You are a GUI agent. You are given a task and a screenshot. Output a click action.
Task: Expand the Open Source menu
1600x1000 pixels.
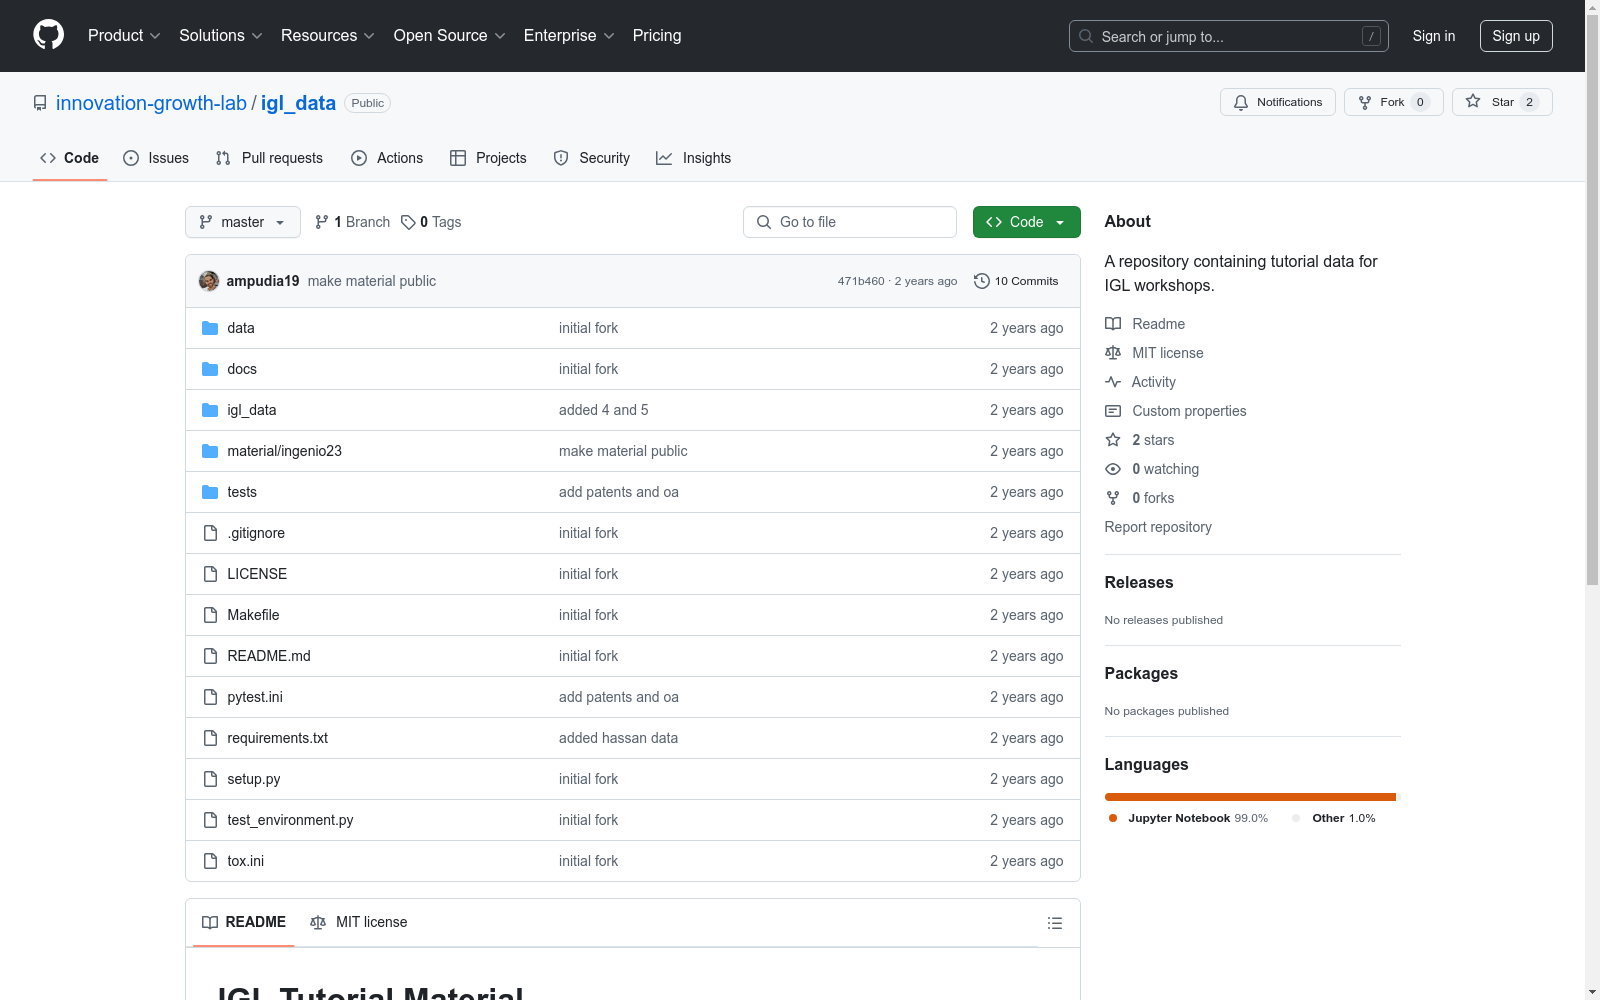point(450,36)
